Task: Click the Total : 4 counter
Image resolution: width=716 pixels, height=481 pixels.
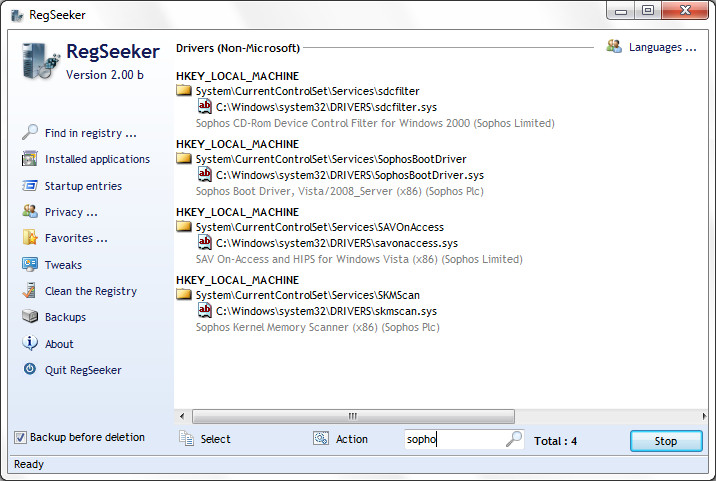Action: point(555,441)
